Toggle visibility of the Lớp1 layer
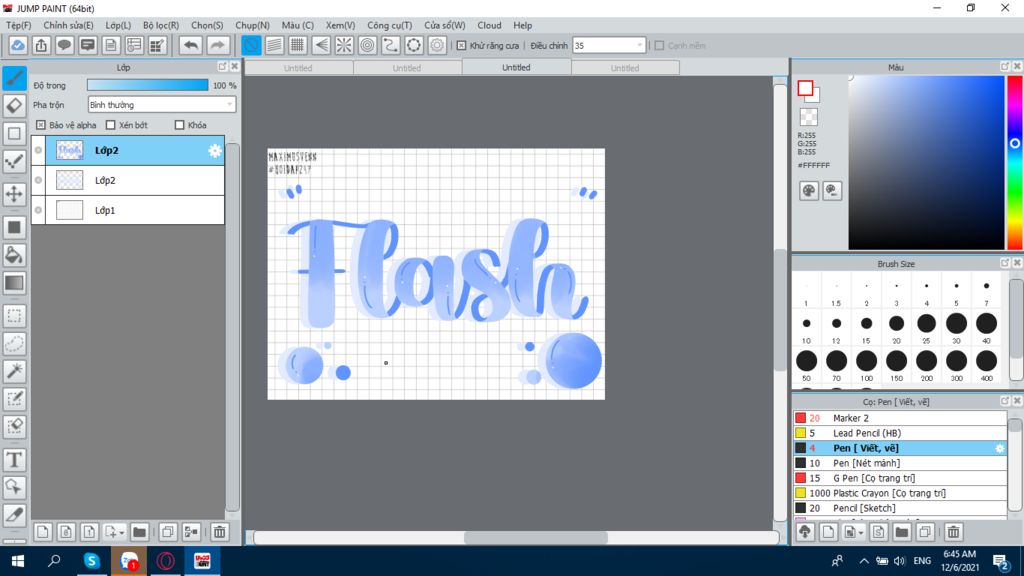The width and height of the screenshot is (1024, 576). click(x=39, y=210)
